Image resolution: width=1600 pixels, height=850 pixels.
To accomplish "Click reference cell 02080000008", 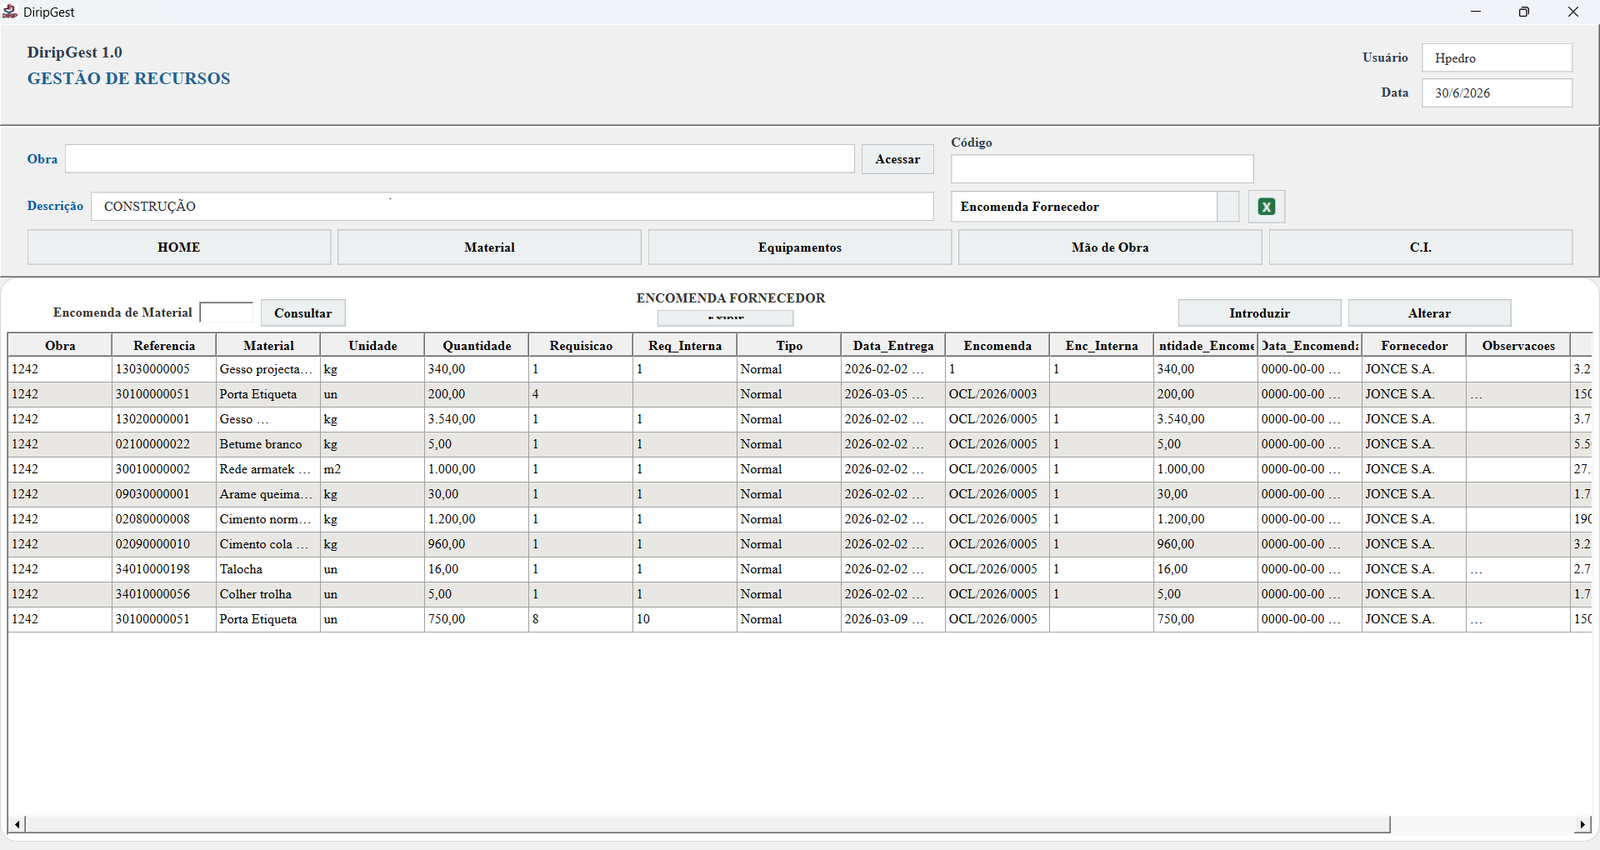I will (x=164, y=519).
